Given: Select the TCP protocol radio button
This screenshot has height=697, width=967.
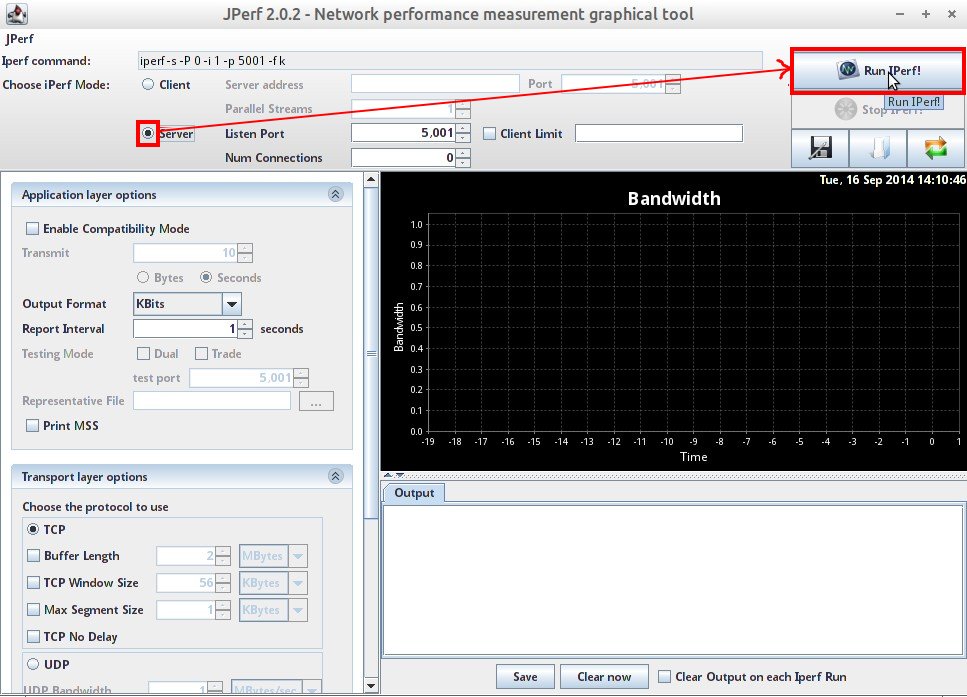Looking at the screenshot, I should pos(33,529).
